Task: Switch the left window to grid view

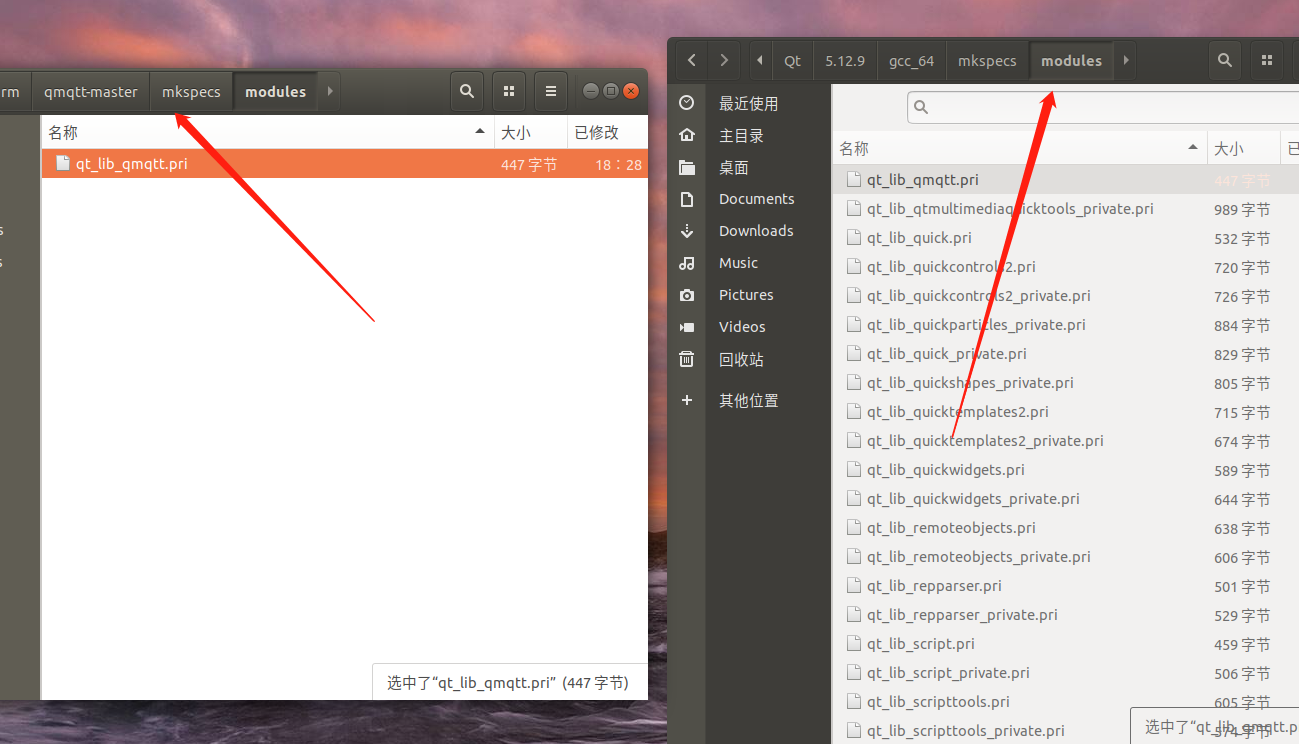Action: tap(509, 91)
